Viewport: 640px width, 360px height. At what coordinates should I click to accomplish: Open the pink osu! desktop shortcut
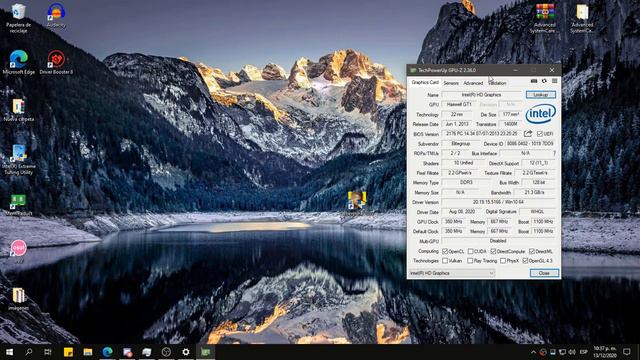click(18, 250)
